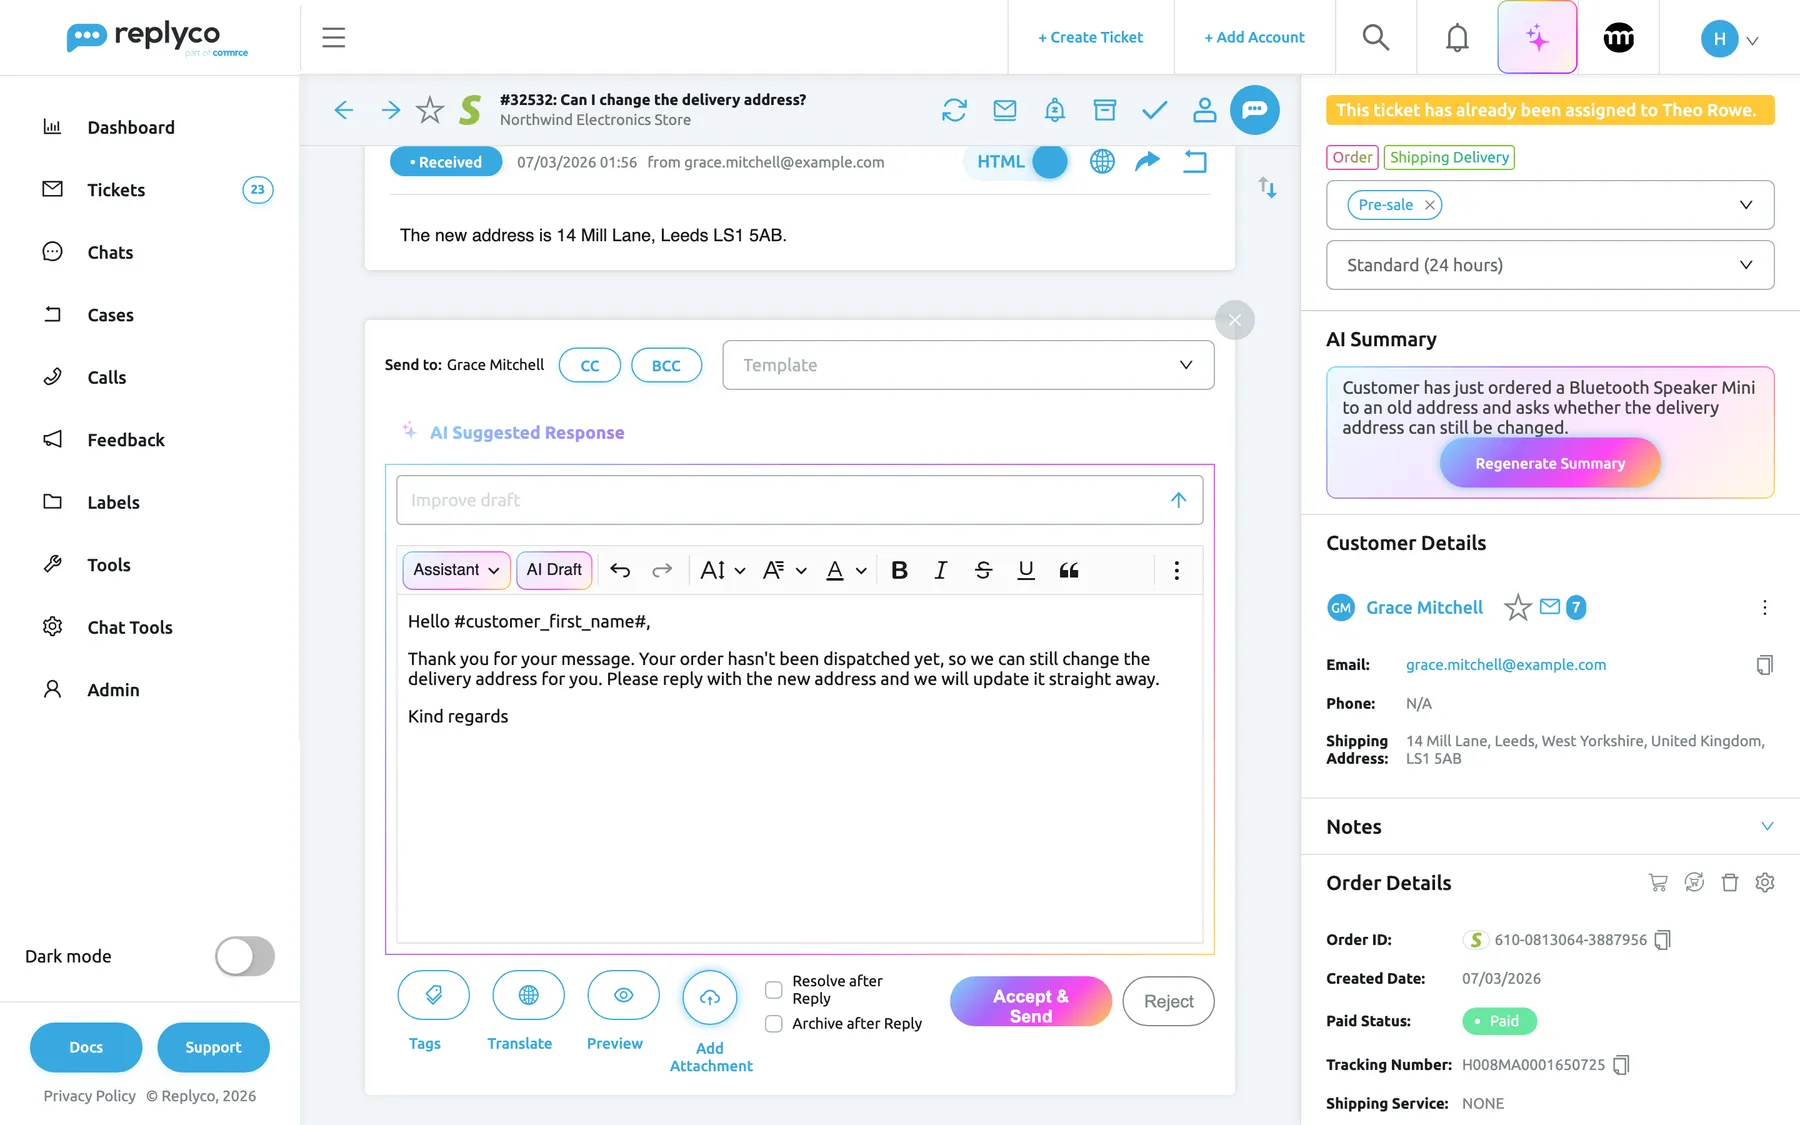Screen dimensions: 1800x1125
Task: Check Resolve after Reply
Action: (774, 990)
